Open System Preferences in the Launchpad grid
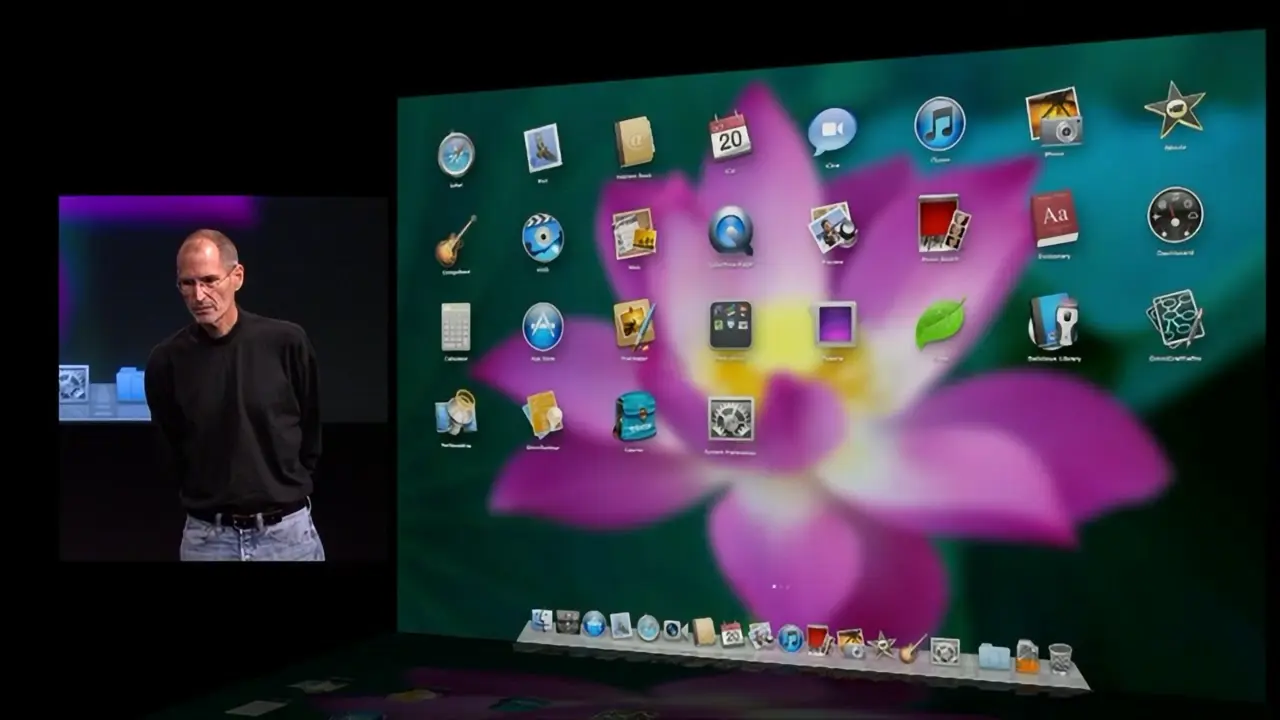The image size is (1280, 720). click(x=731, y=419)
